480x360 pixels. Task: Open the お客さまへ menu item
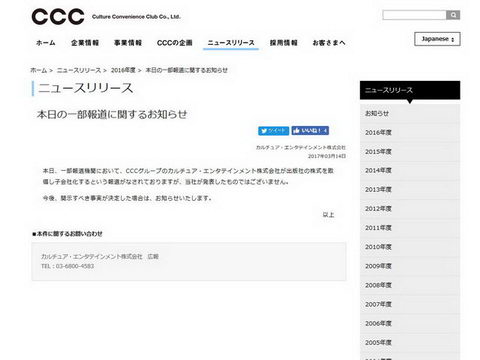329,43
